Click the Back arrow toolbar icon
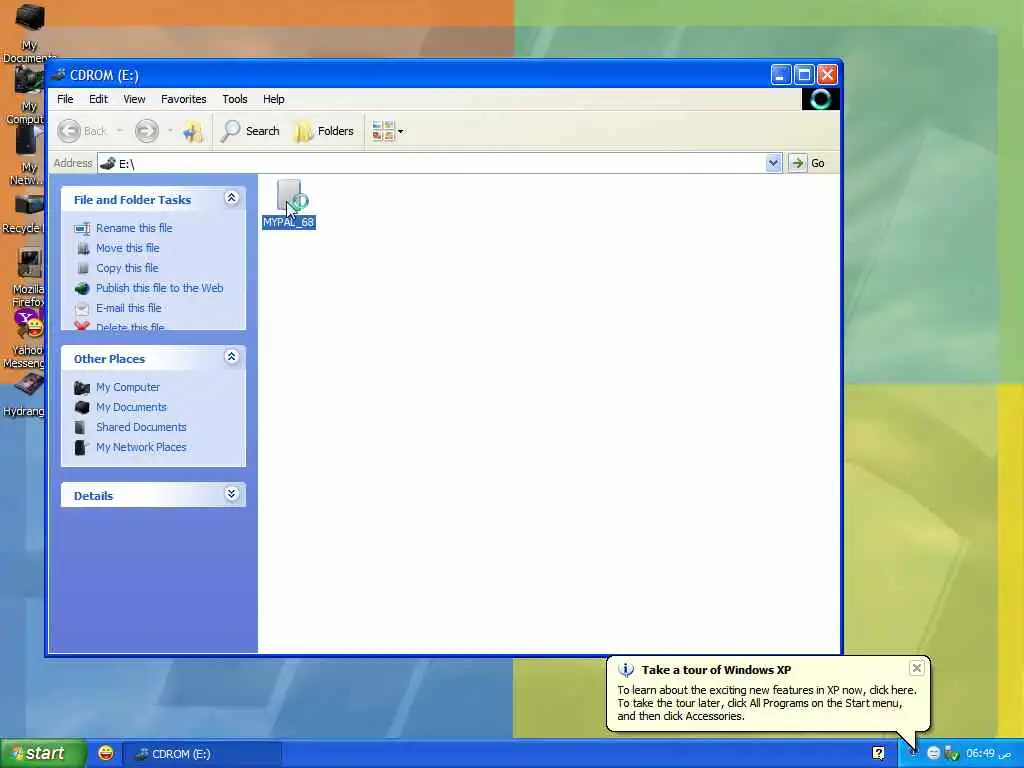1024x768 pixels. 69,131
